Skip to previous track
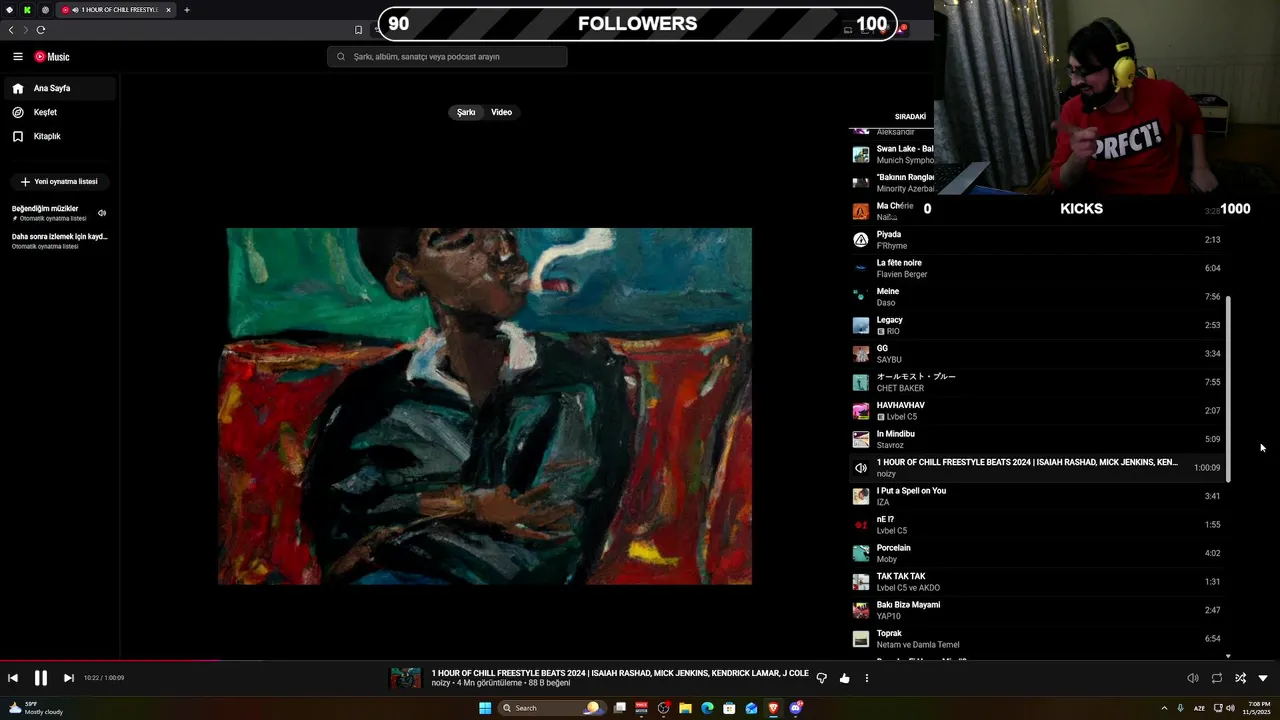Image resolution: width=1280 pixels, height=720 pixels. (13, 678)
